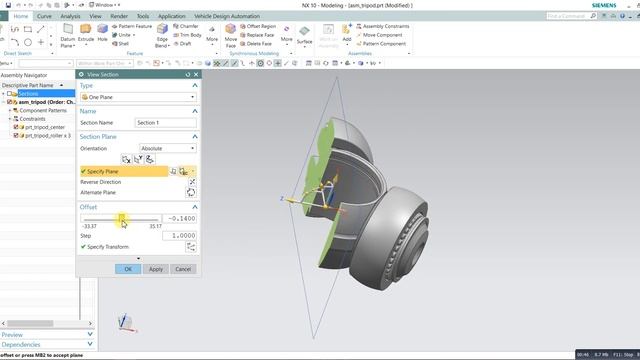The image size is (640, 360).
Task: Activate the Extrude tool
Action: pyautogui.click(x=86, y=33)
